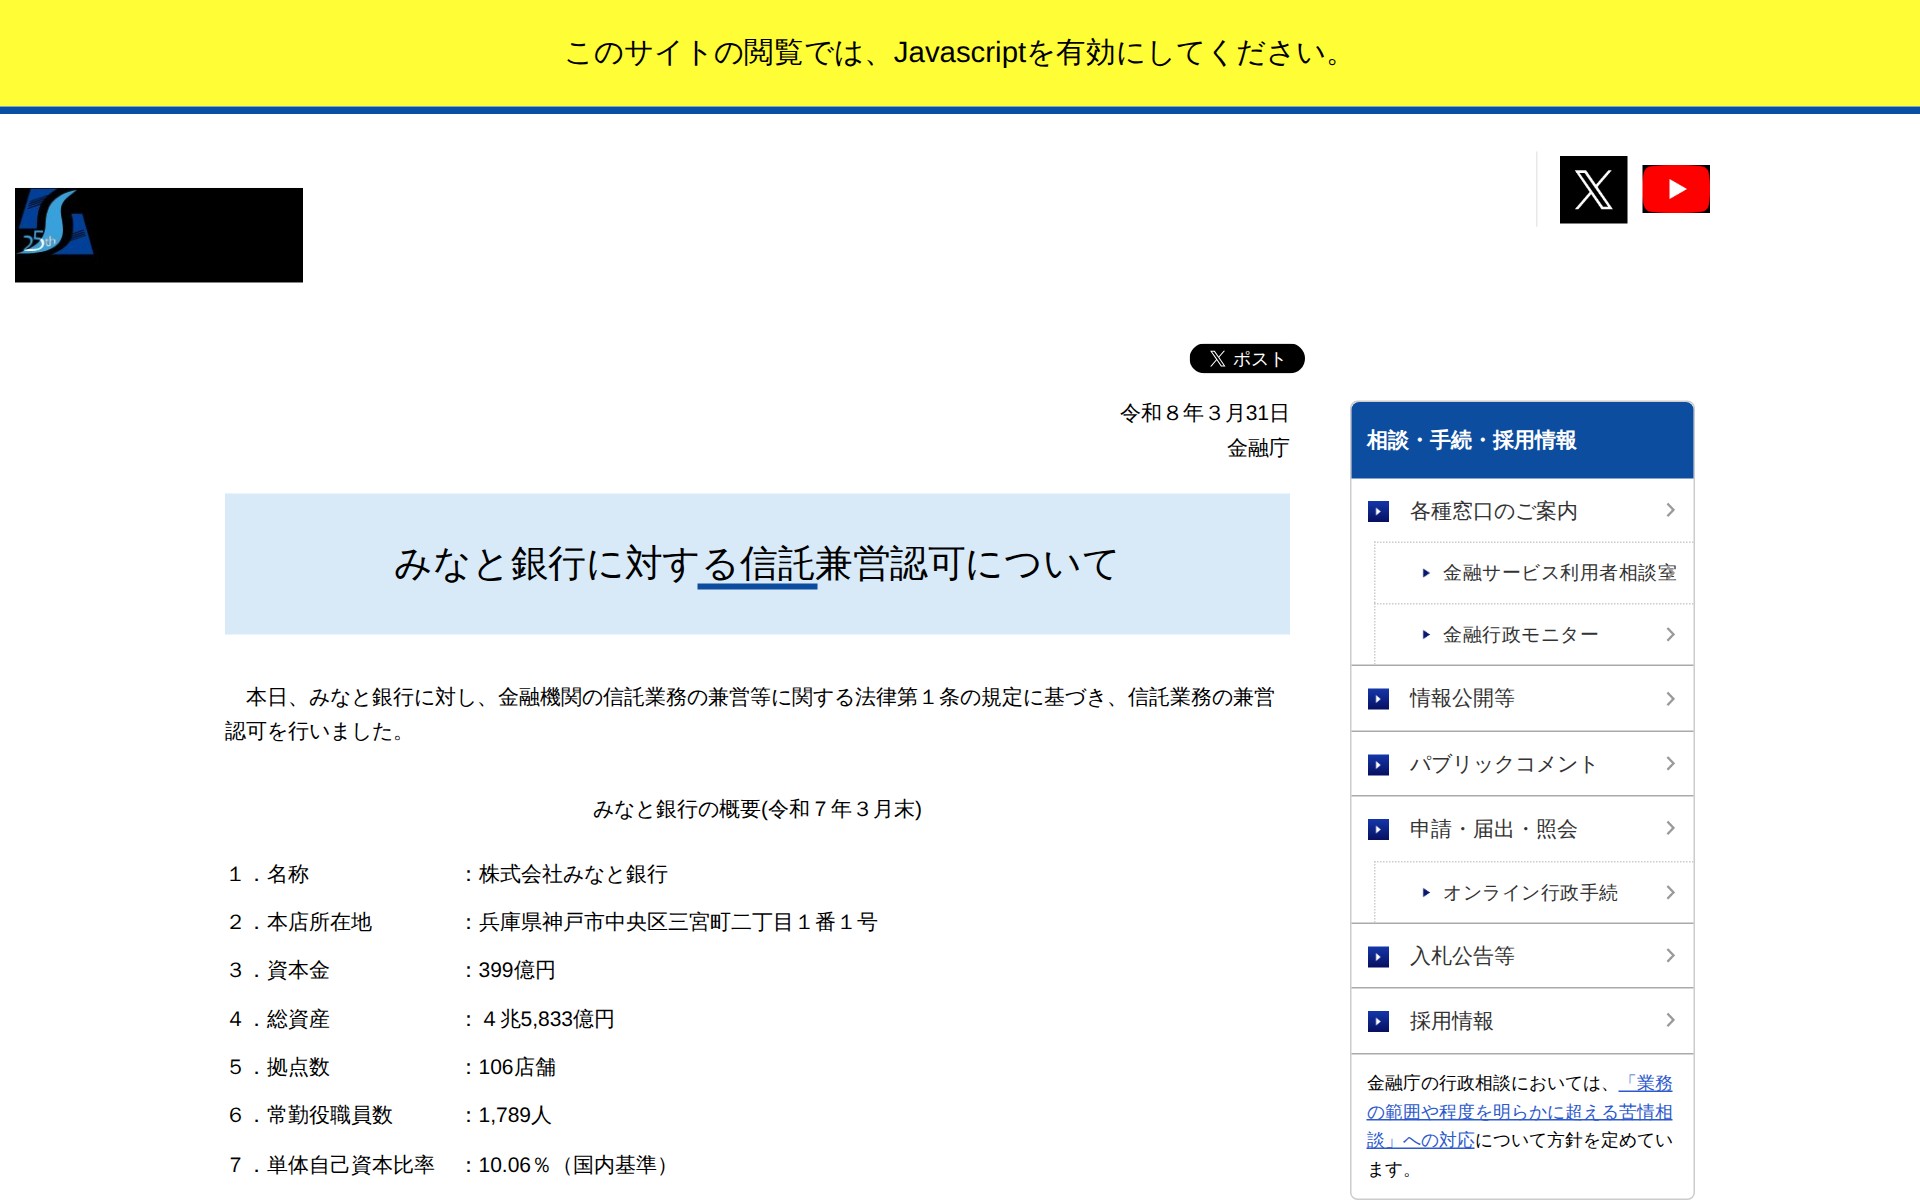
Task: Click blue arrow icon beside 各種窓口のご案内
Action: point(1378,512)
